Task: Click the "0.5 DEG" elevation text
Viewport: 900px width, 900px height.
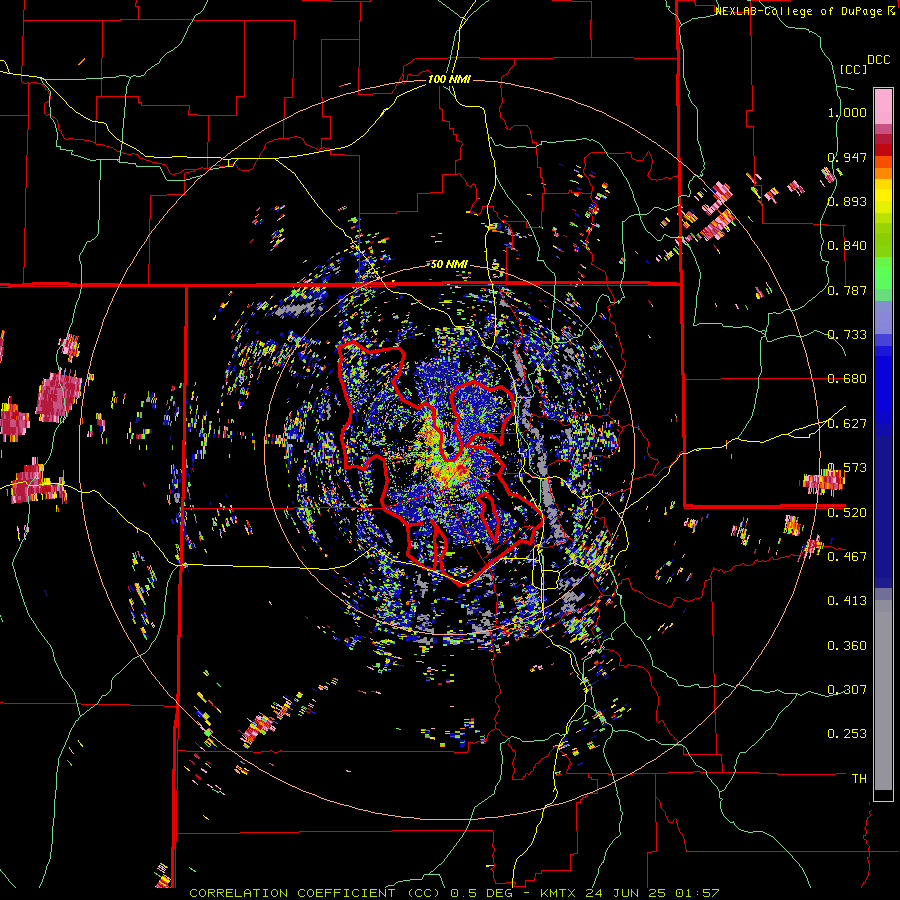Action: (x=483, y=893)
